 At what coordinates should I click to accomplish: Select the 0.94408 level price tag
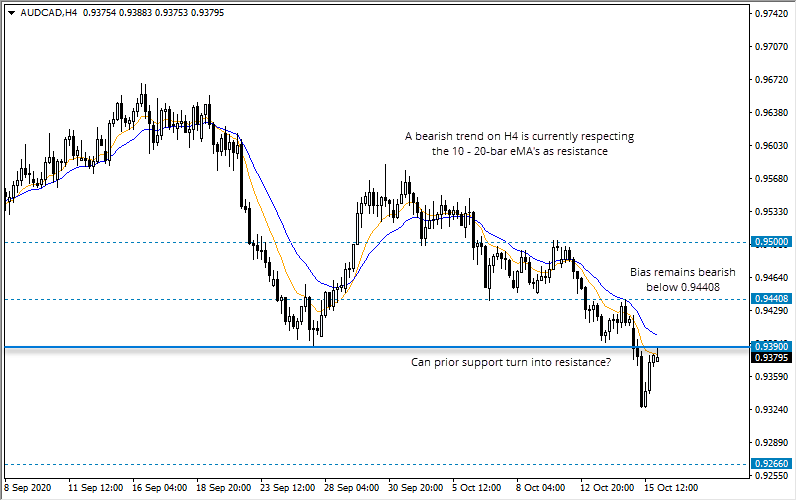click(773, 299)
